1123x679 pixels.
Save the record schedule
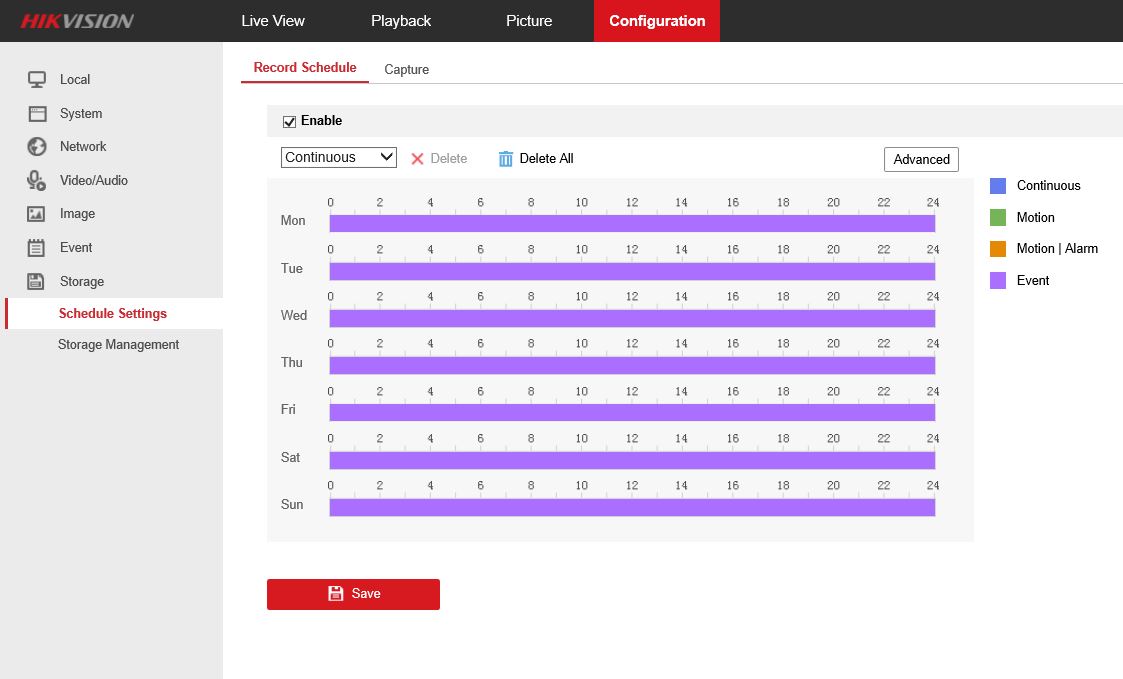tap(353, 594)
